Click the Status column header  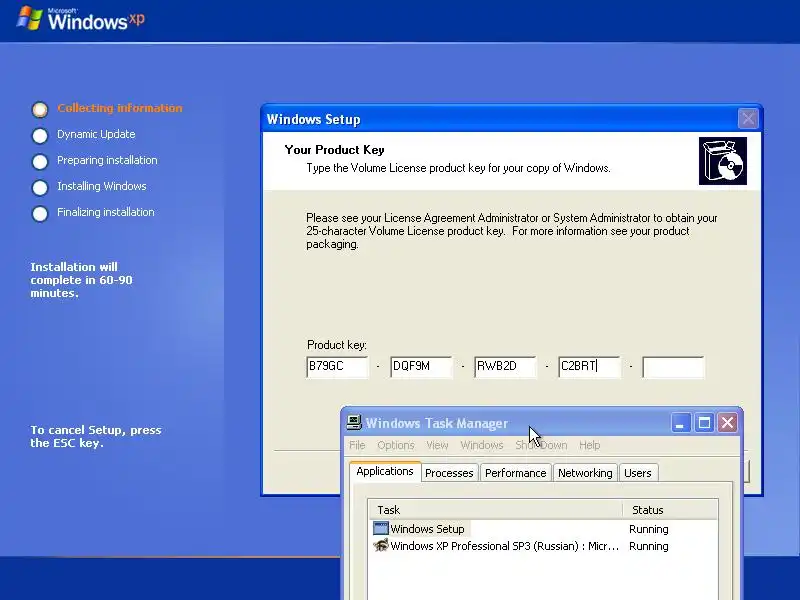click(x=670, y=510)
